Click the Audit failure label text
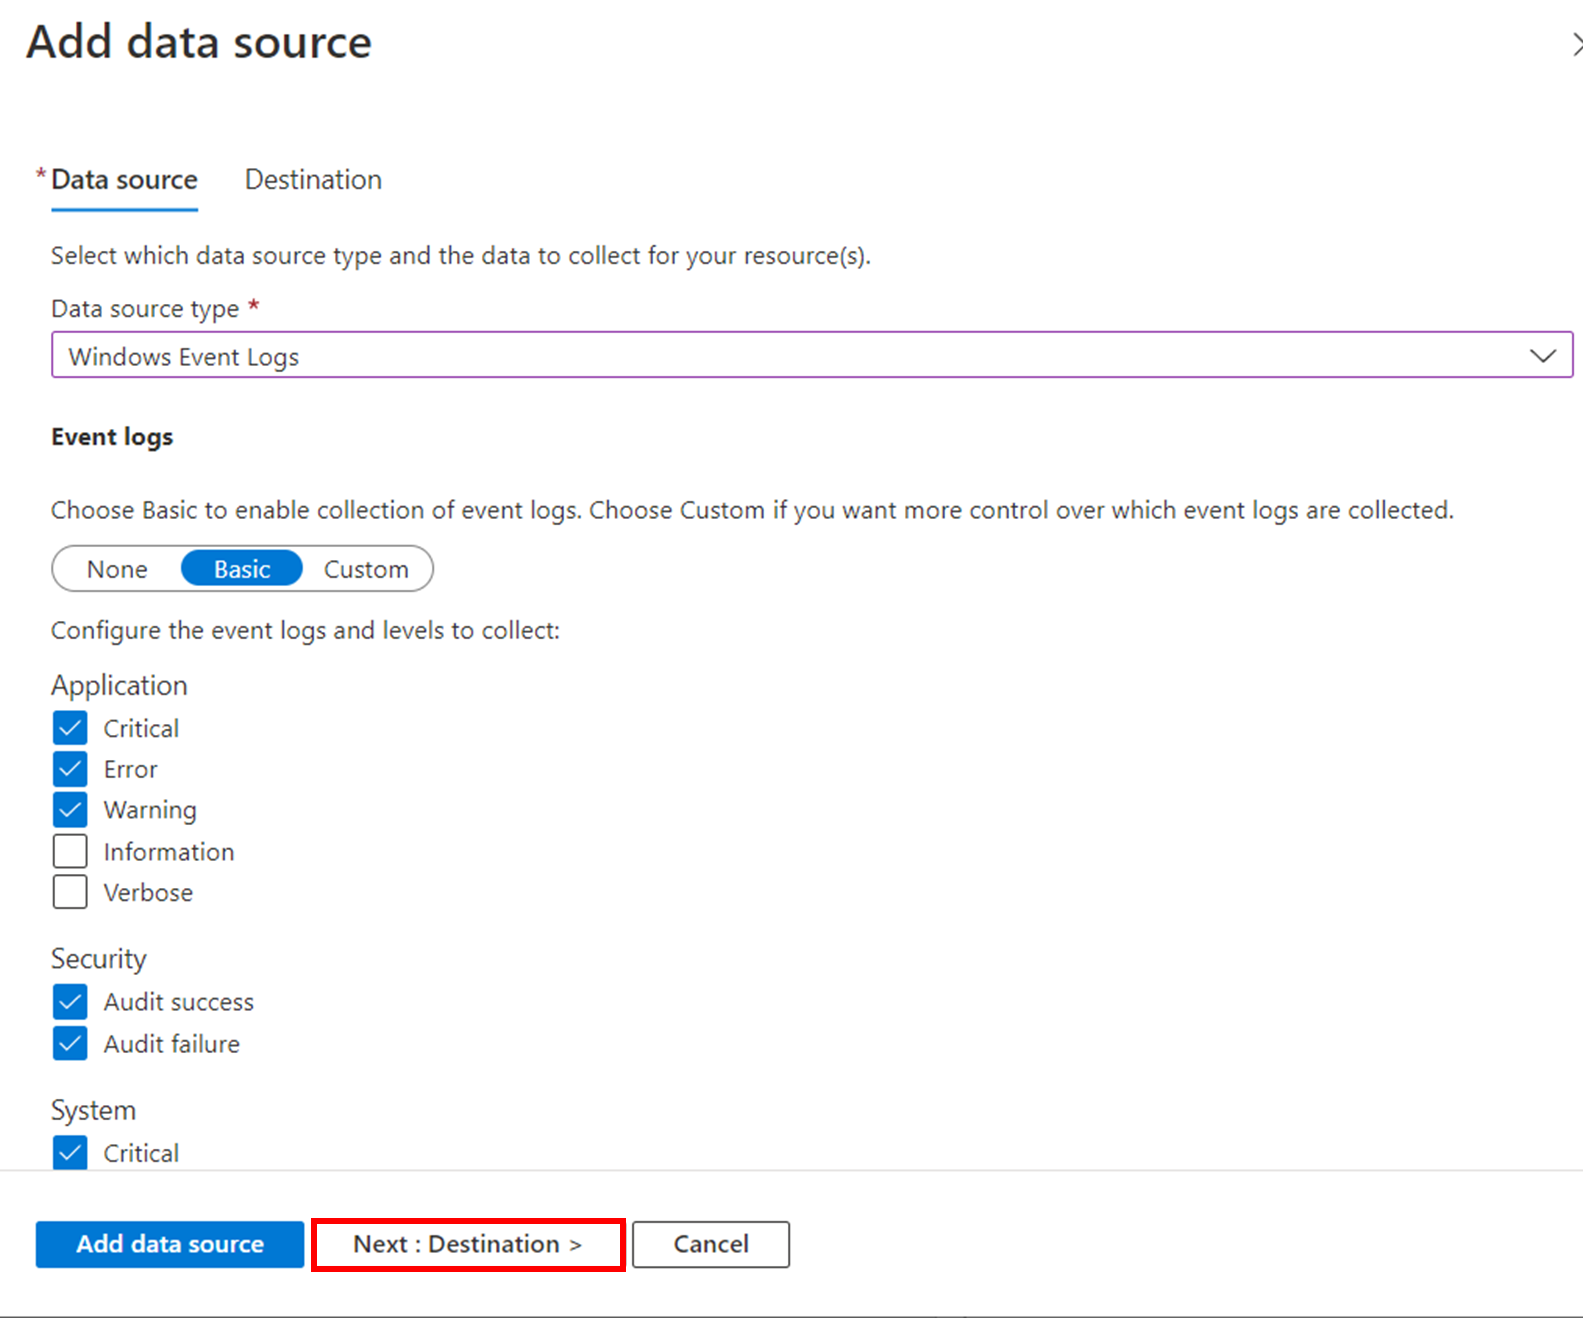The width and height of the screenshot is (1583, 1318). [172, 1044]
